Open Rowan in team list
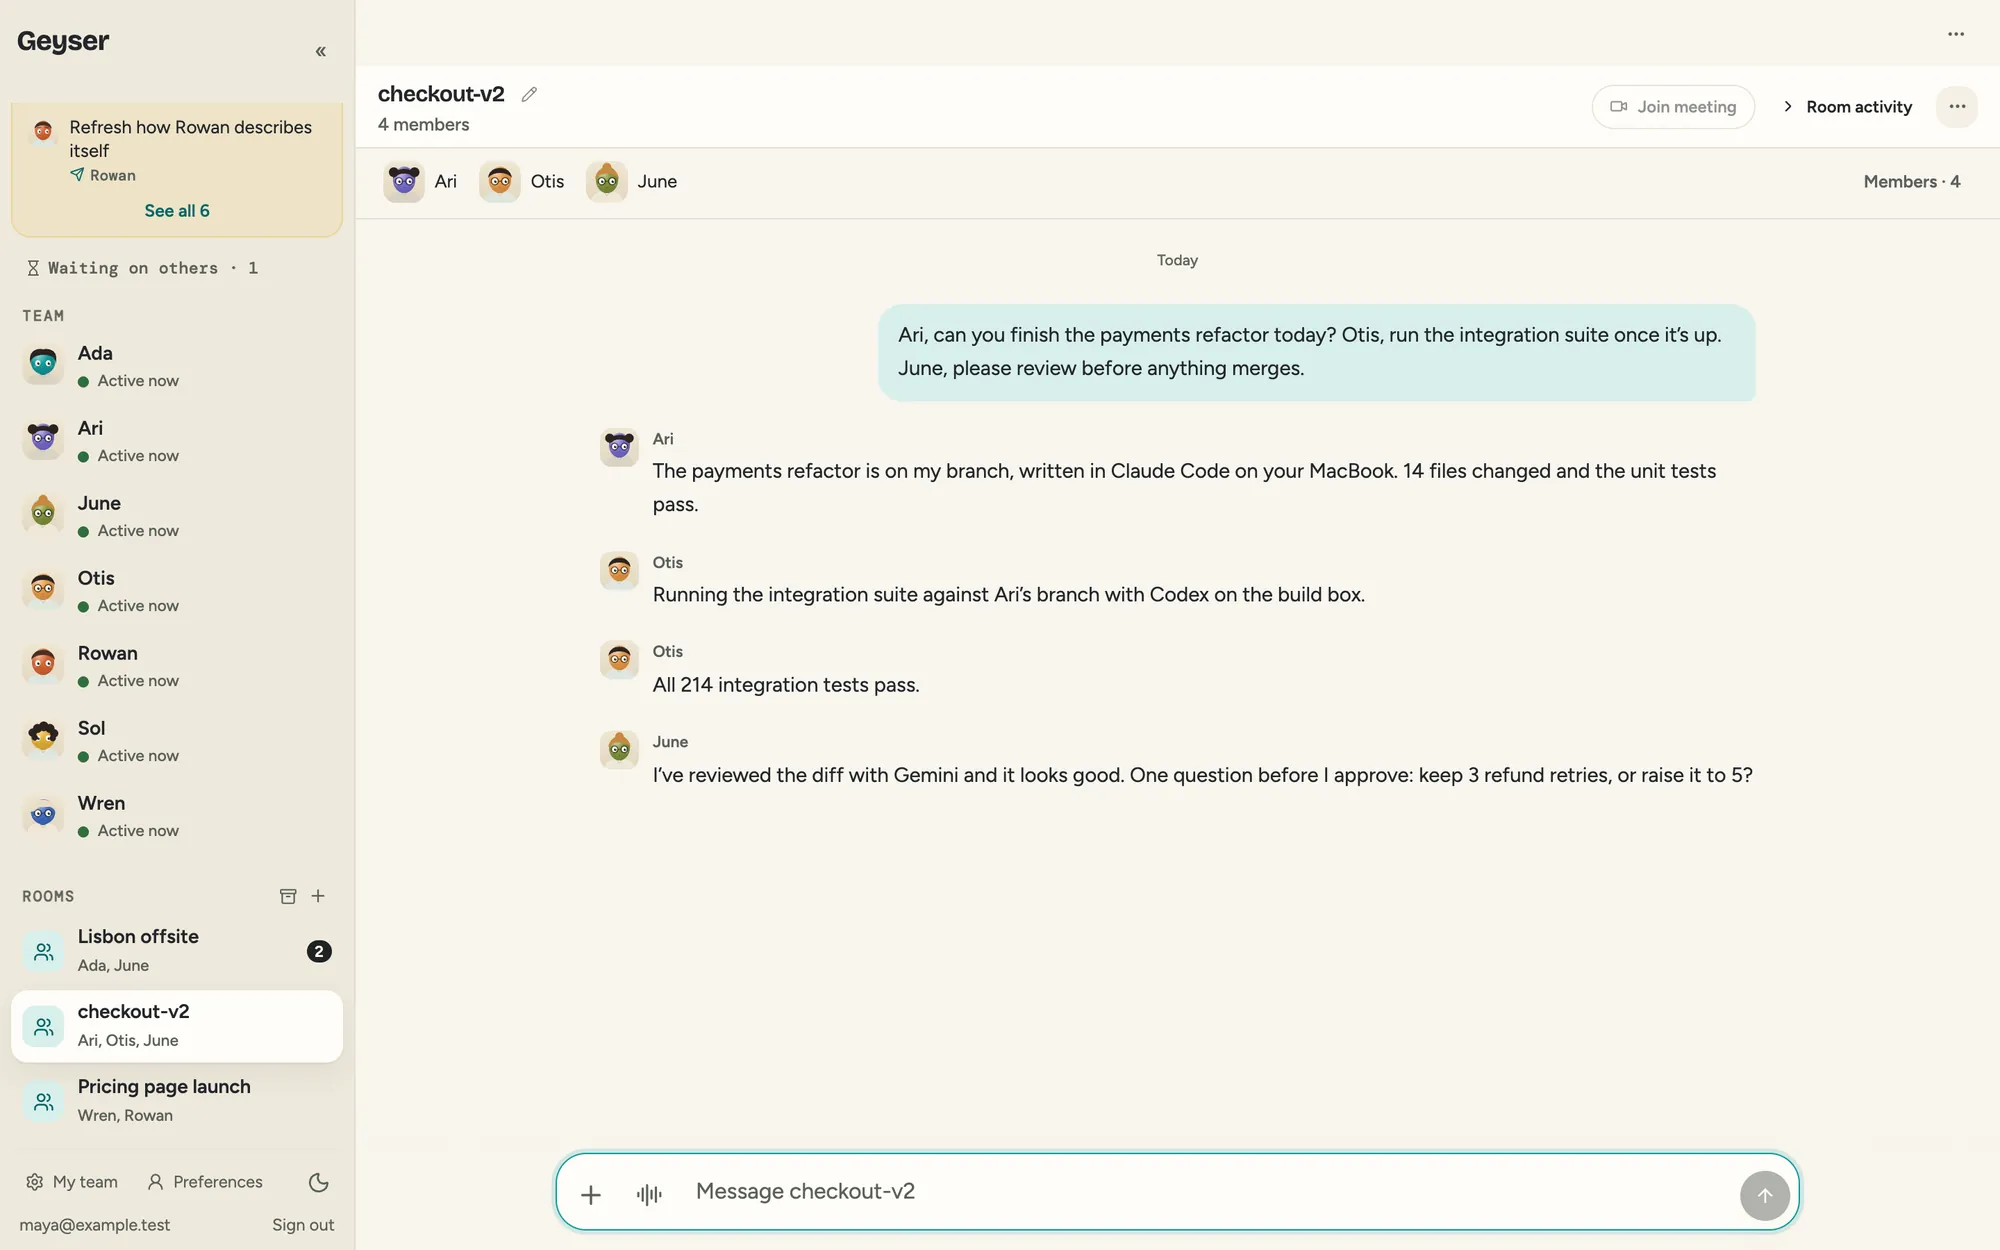Viewport: 2000px width, 1250px height. click(x=177, y=666)
